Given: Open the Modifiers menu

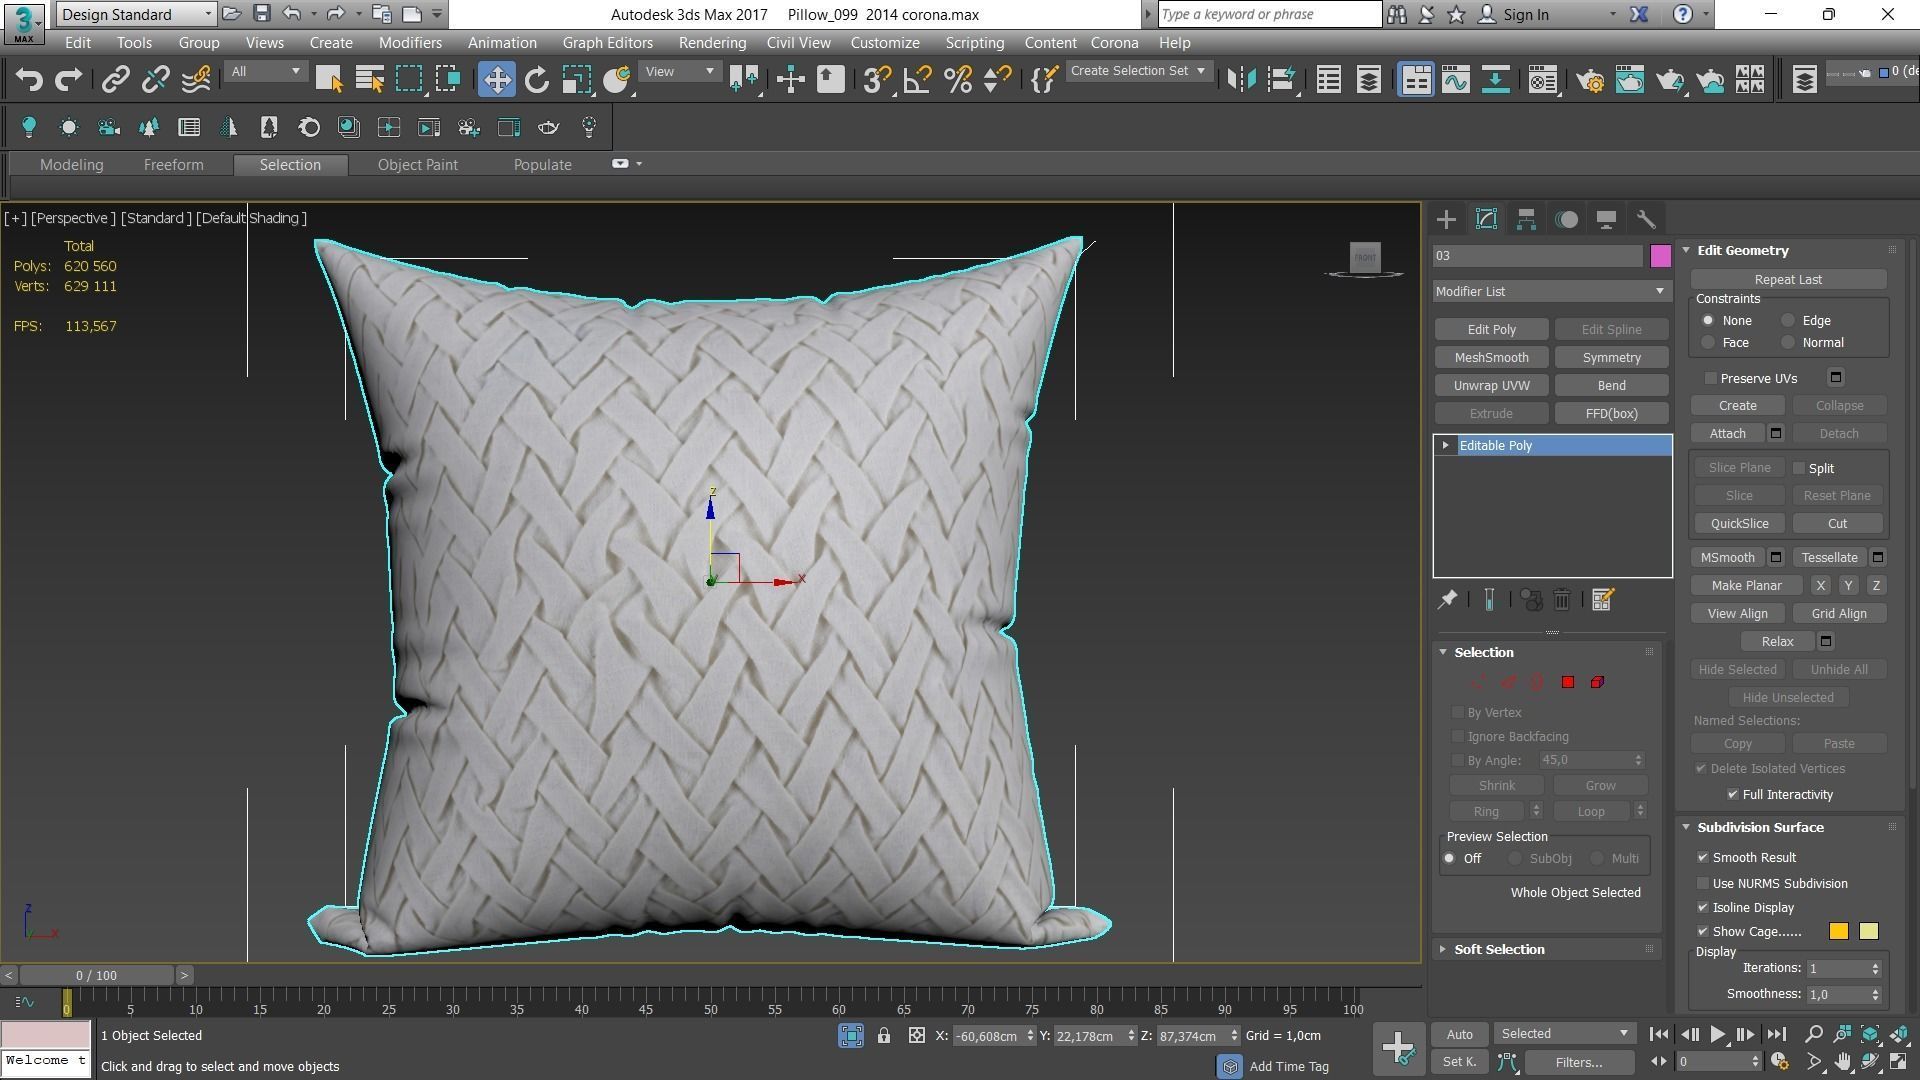Looking at the screenshot, I should tap(410, 43).
